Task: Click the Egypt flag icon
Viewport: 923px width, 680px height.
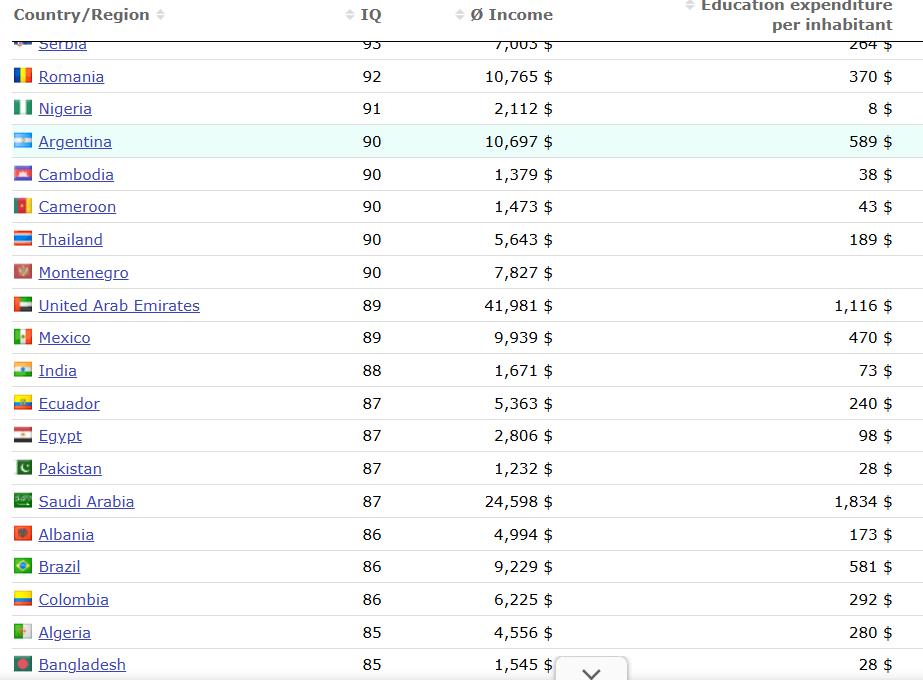Action: point(23,435)
